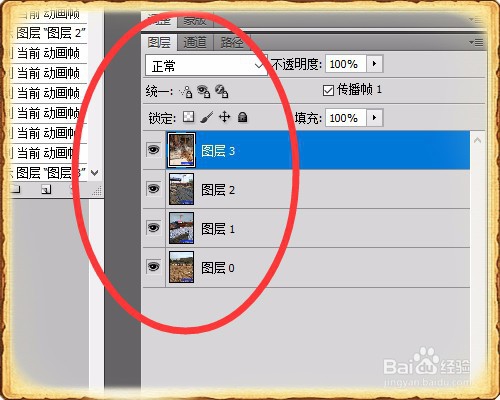Click the 填充 label

tap(308, 118)
